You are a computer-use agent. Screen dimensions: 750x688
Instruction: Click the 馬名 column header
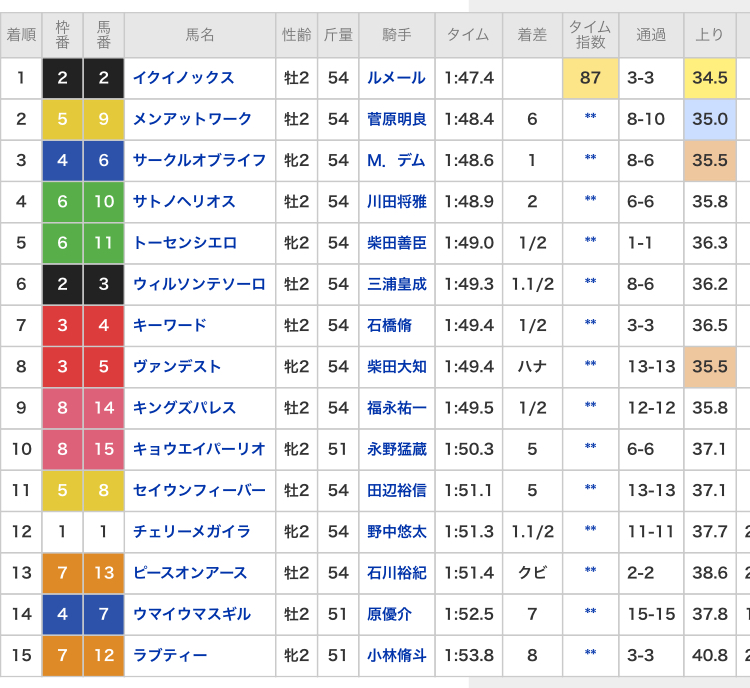[x=200, y=35]
